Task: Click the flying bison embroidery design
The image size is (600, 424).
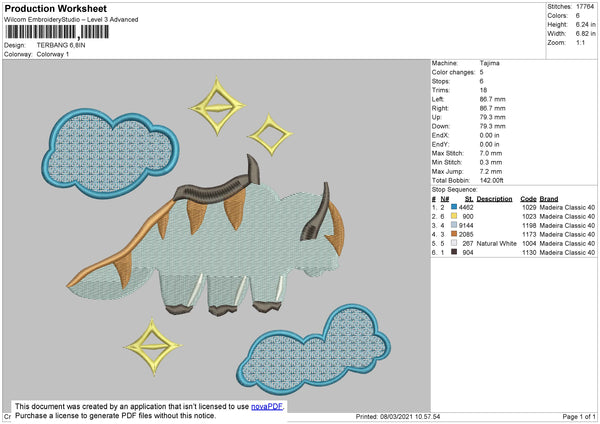Action: [x=207, y=237]
